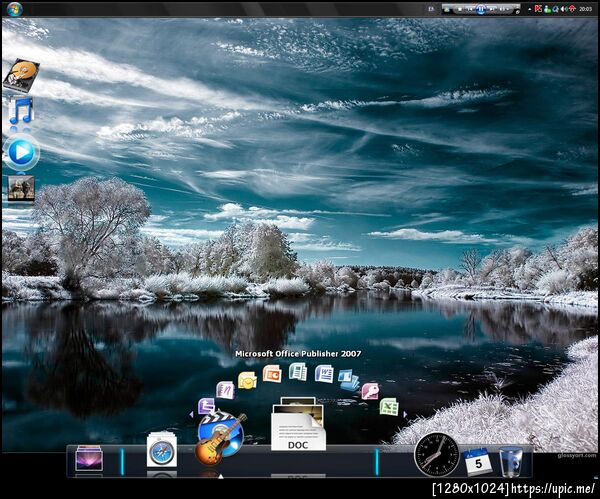Open the GarageBand guitar dock icon
The image size is (600, 499).
[220, 437]
